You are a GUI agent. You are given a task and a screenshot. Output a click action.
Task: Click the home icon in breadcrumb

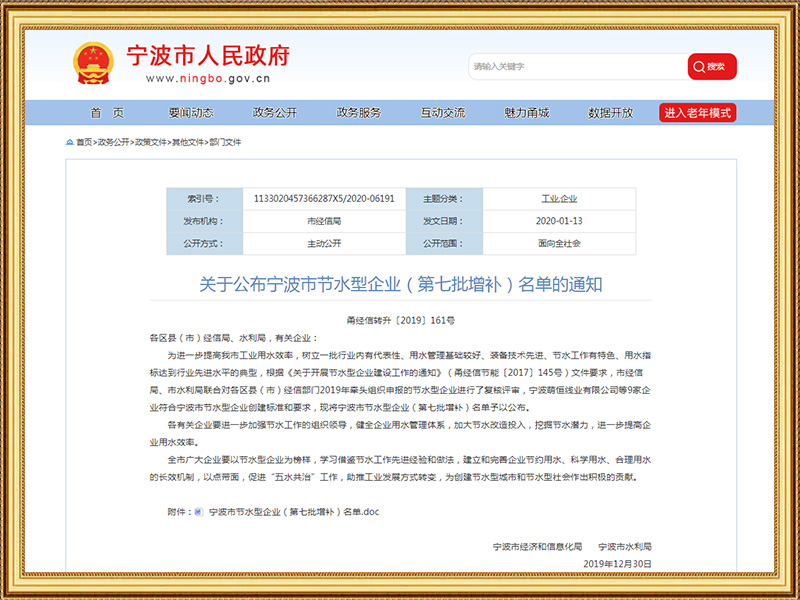[70, 142]
